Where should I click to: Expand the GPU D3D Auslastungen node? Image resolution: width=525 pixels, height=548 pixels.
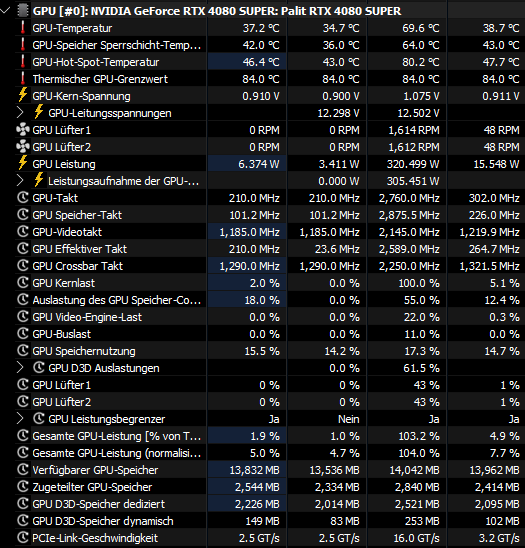point(20,368)
